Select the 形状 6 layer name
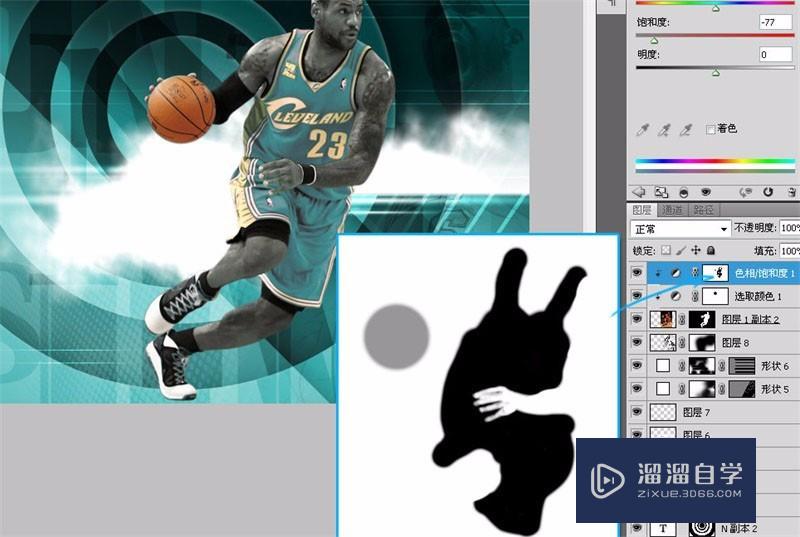800x537 pixels. [x=774, y=366]
